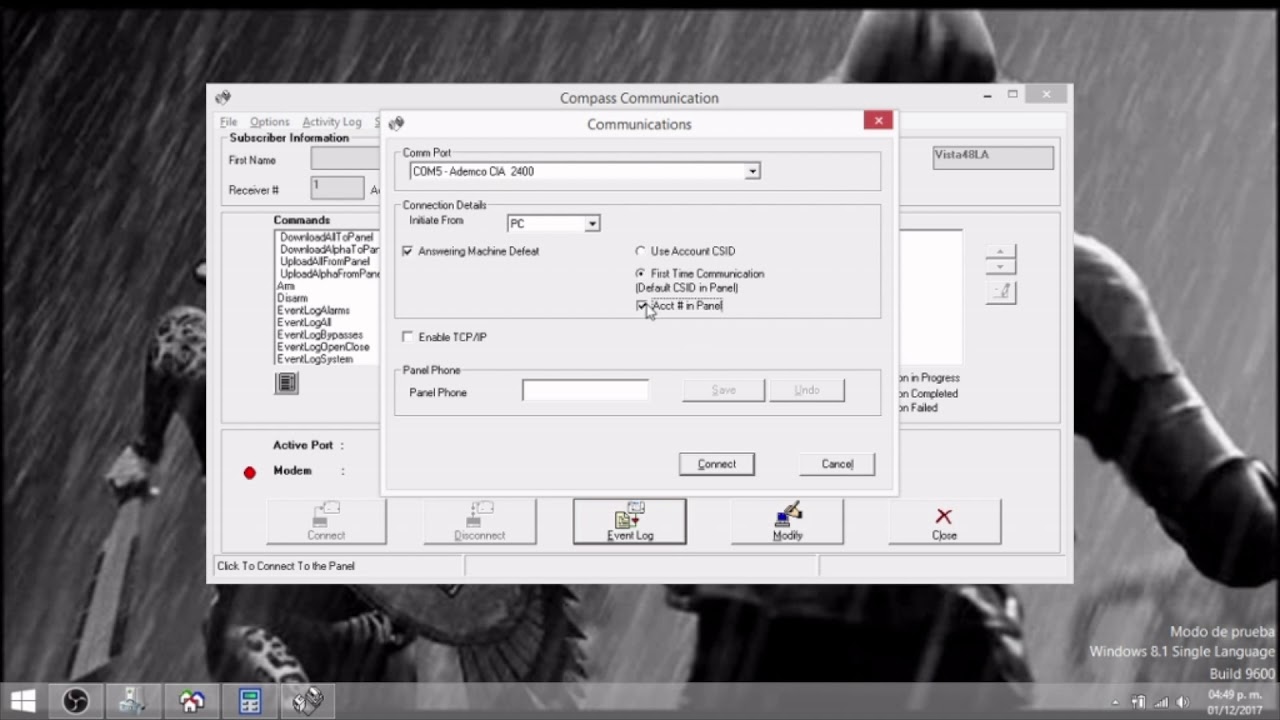The image size is (1280, 720).
Task: Uncheck Acct # in Panel checkbox
Action: pyautogui.click(x=642, y=306)
